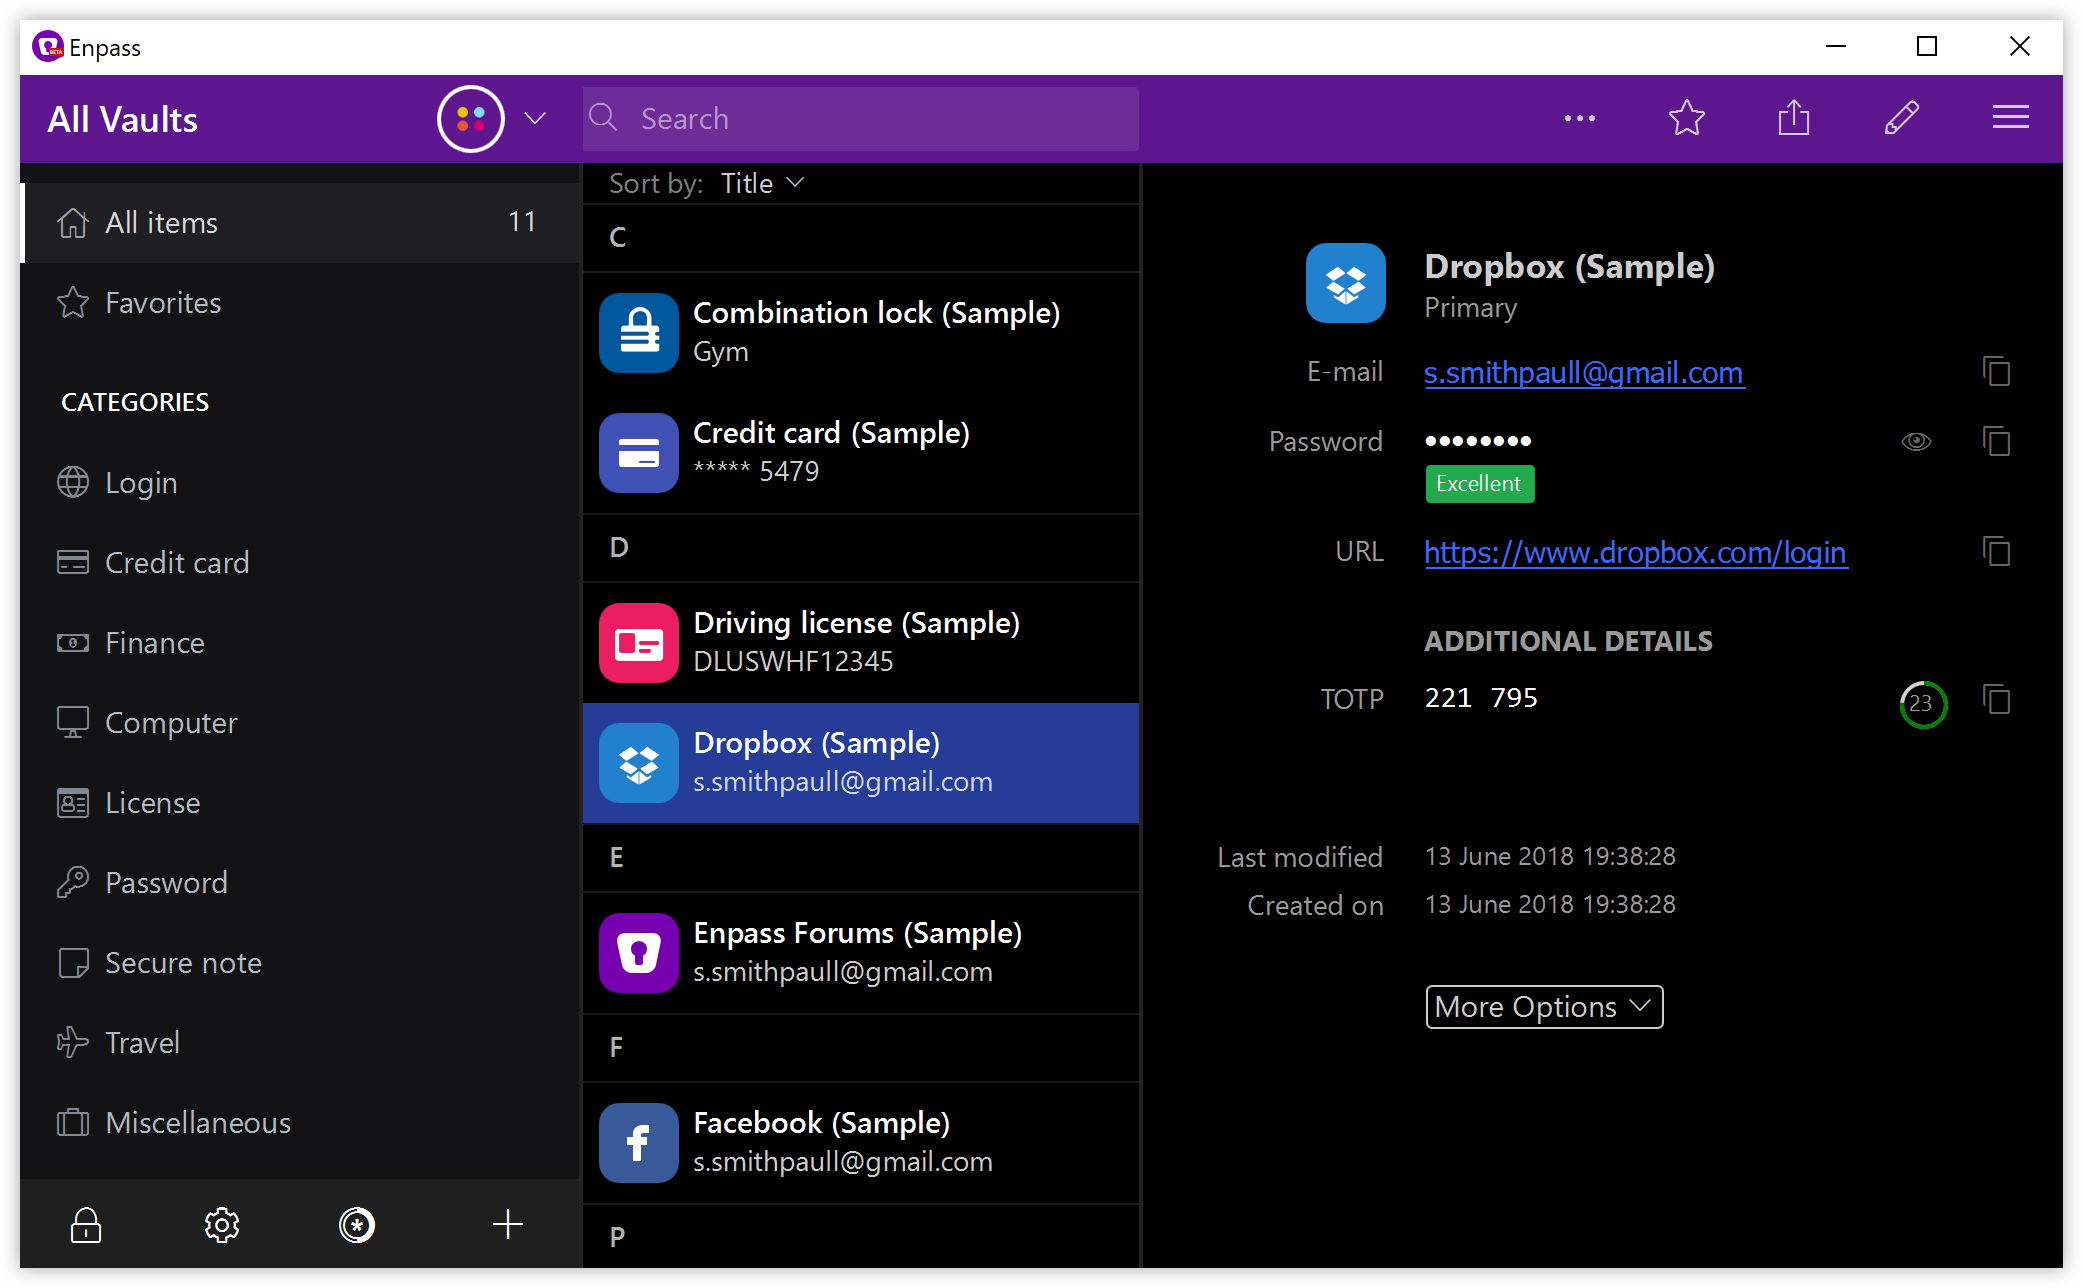Viewport: 2083px width, 1288px height.
Task: Open the hamburger main menu
Action: 2010,118
